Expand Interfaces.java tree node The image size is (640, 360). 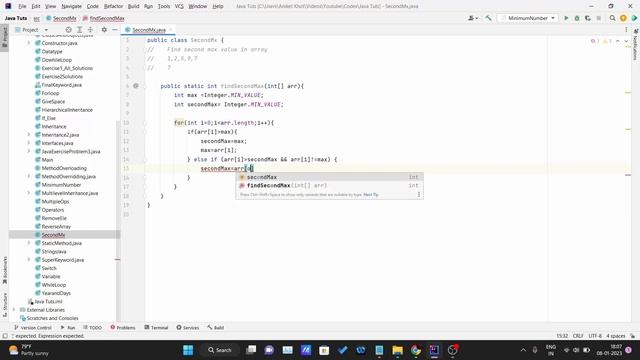click(29, 143)
